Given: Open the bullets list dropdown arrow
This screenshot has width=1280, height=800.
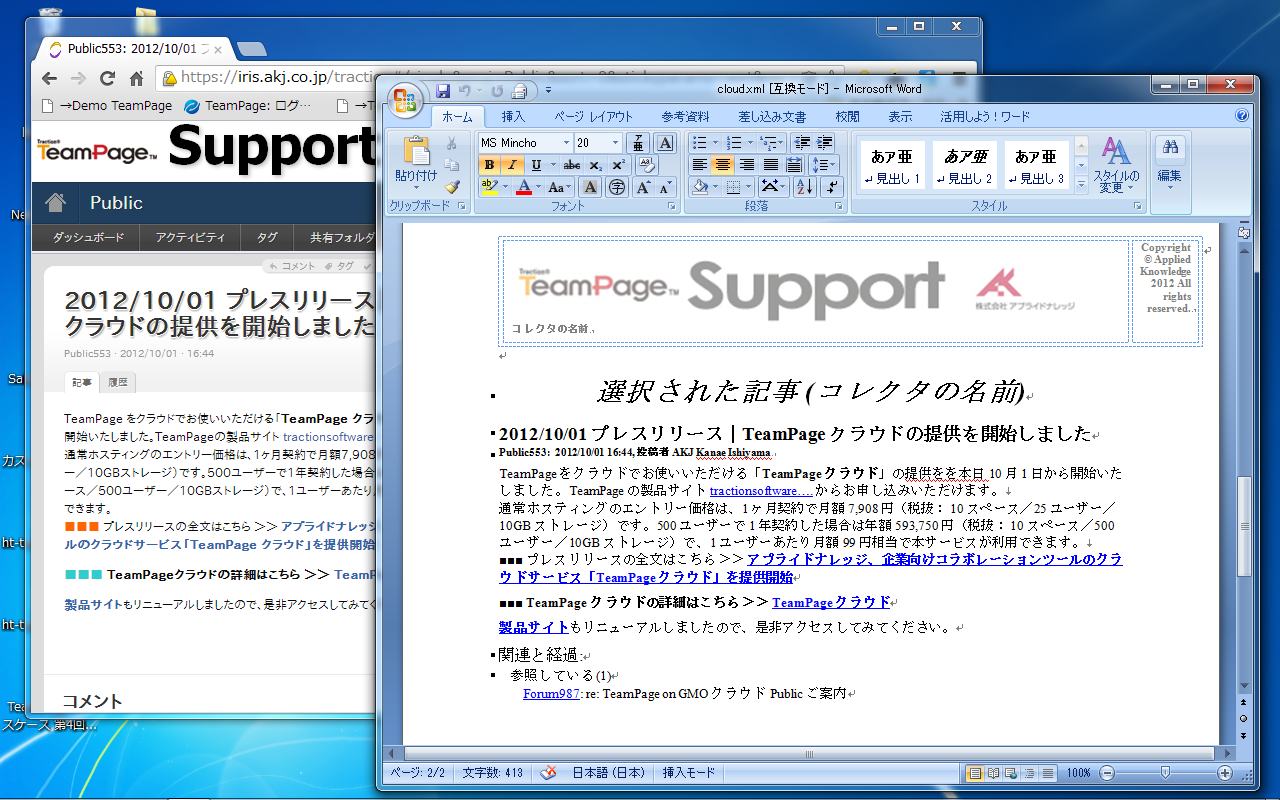Looking at the screenshot, I should (715, 143).
